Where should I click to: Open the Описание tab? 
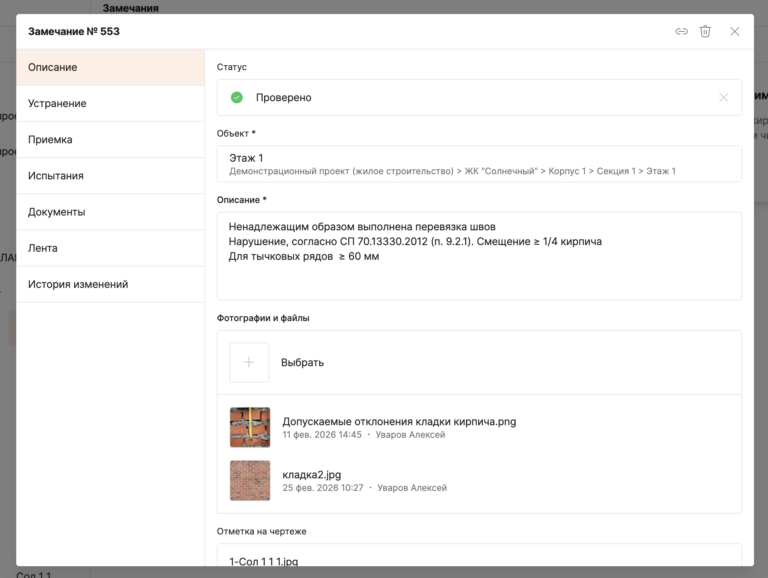[x=110, y=67]
